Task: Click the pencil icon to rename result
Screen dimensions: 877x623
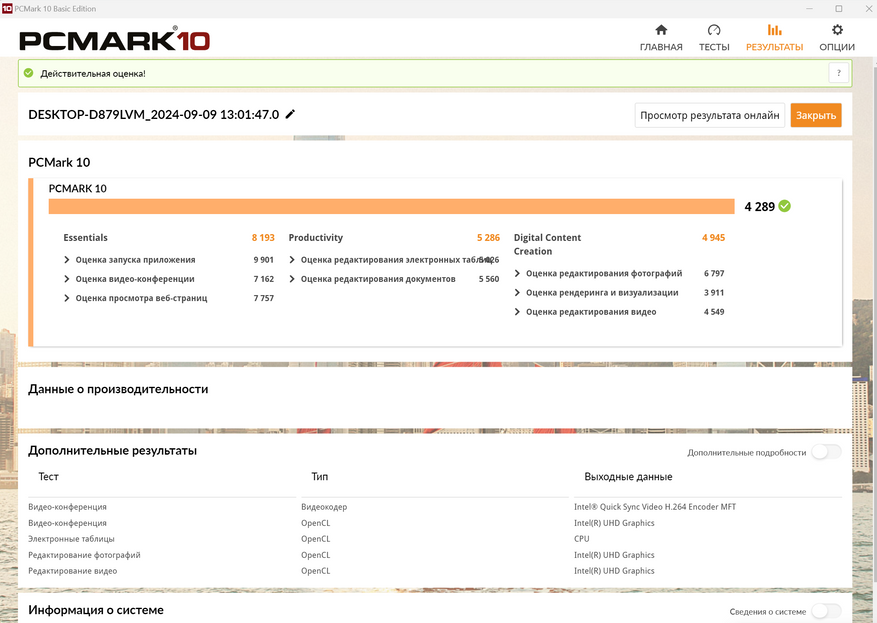Action: click(x=290, y=114)
